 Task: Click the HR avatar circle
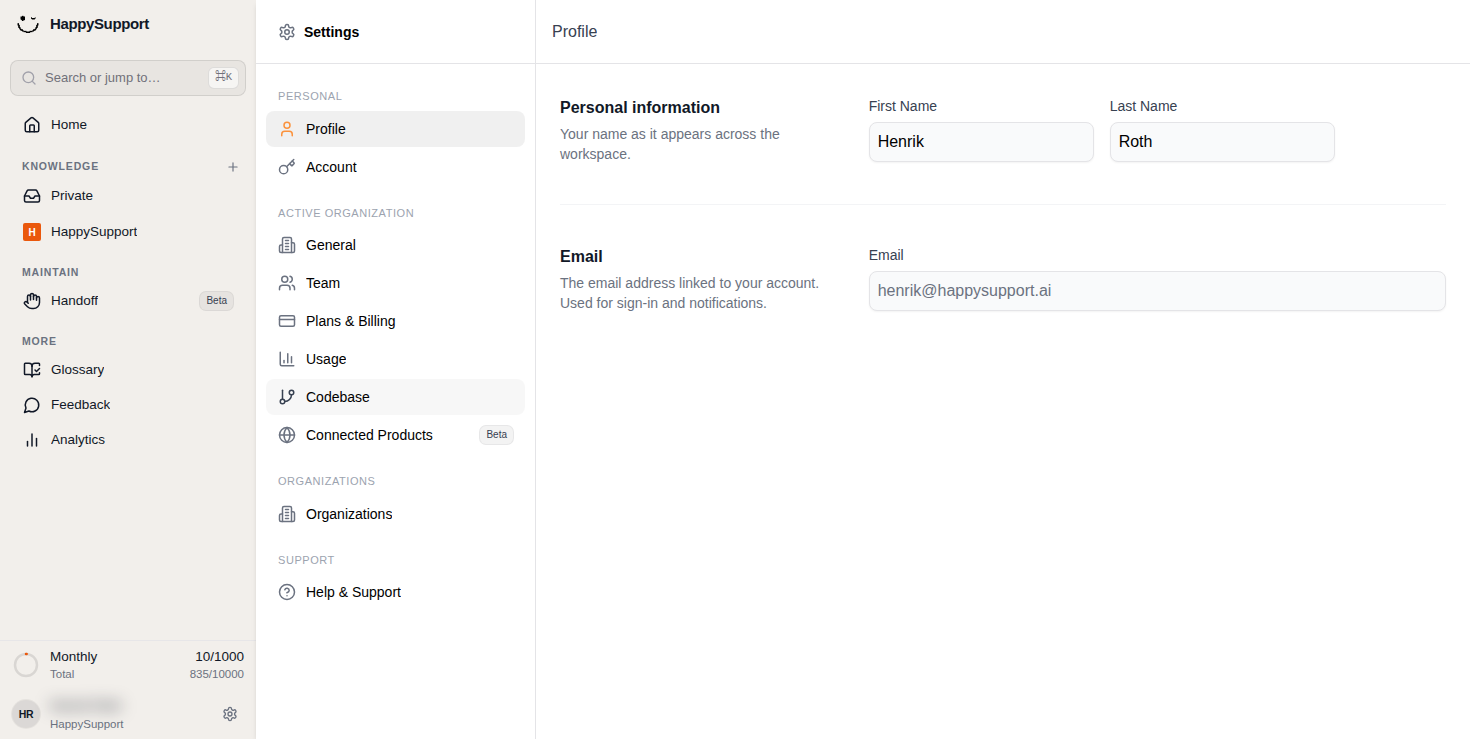(26, 714)
